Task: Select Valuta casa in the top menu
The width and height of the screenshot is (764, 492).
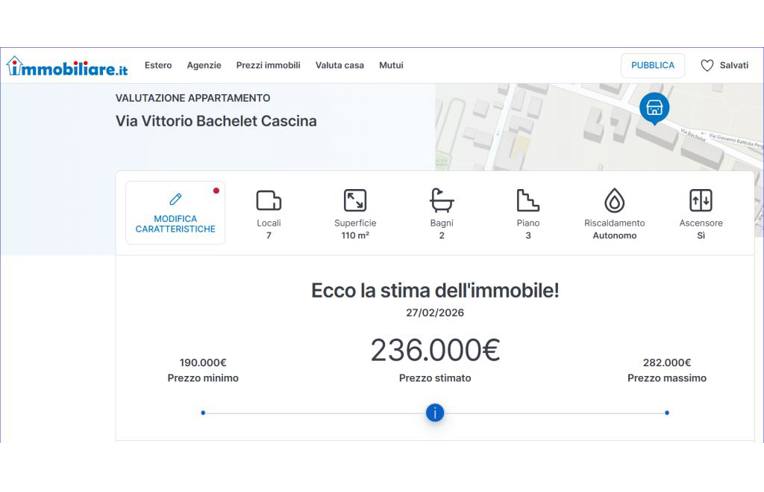Action: 340,65
